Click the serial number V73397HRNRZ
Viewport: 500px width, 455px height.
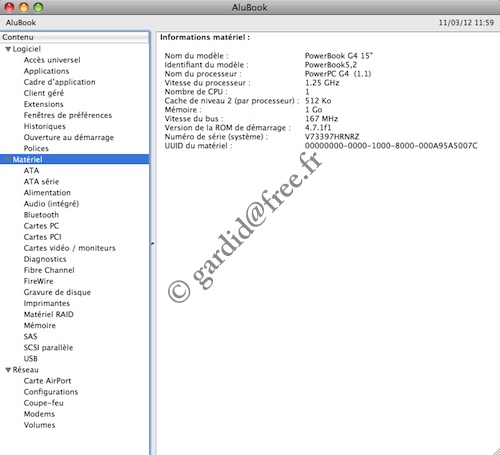pos(332,137)
